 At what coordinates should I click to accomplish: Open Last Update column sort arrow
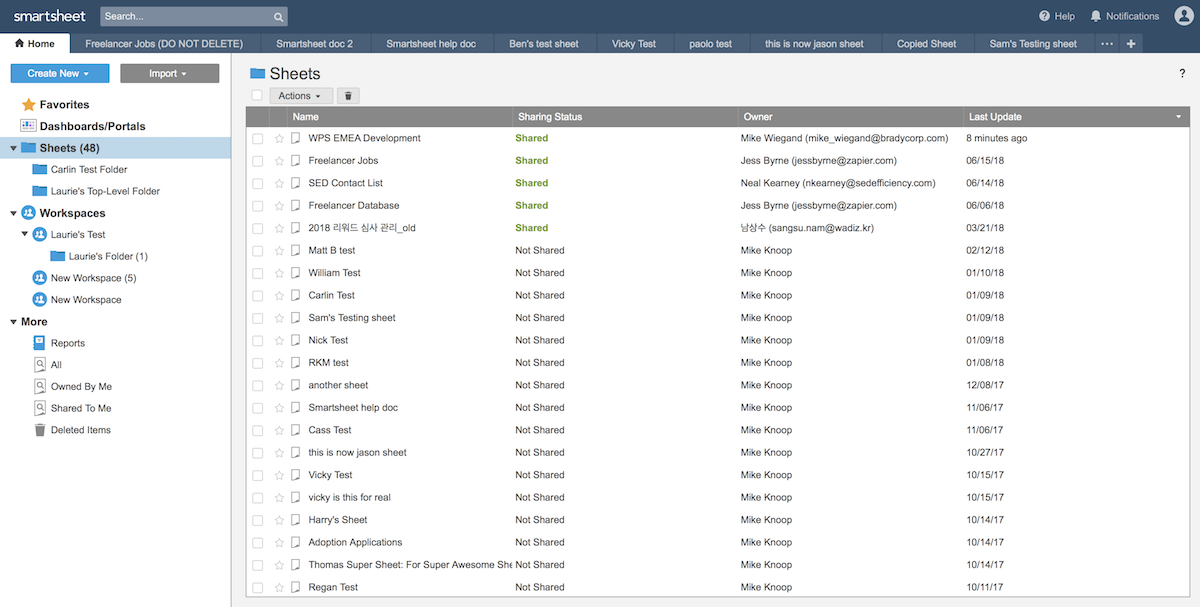coord(1178,117)
